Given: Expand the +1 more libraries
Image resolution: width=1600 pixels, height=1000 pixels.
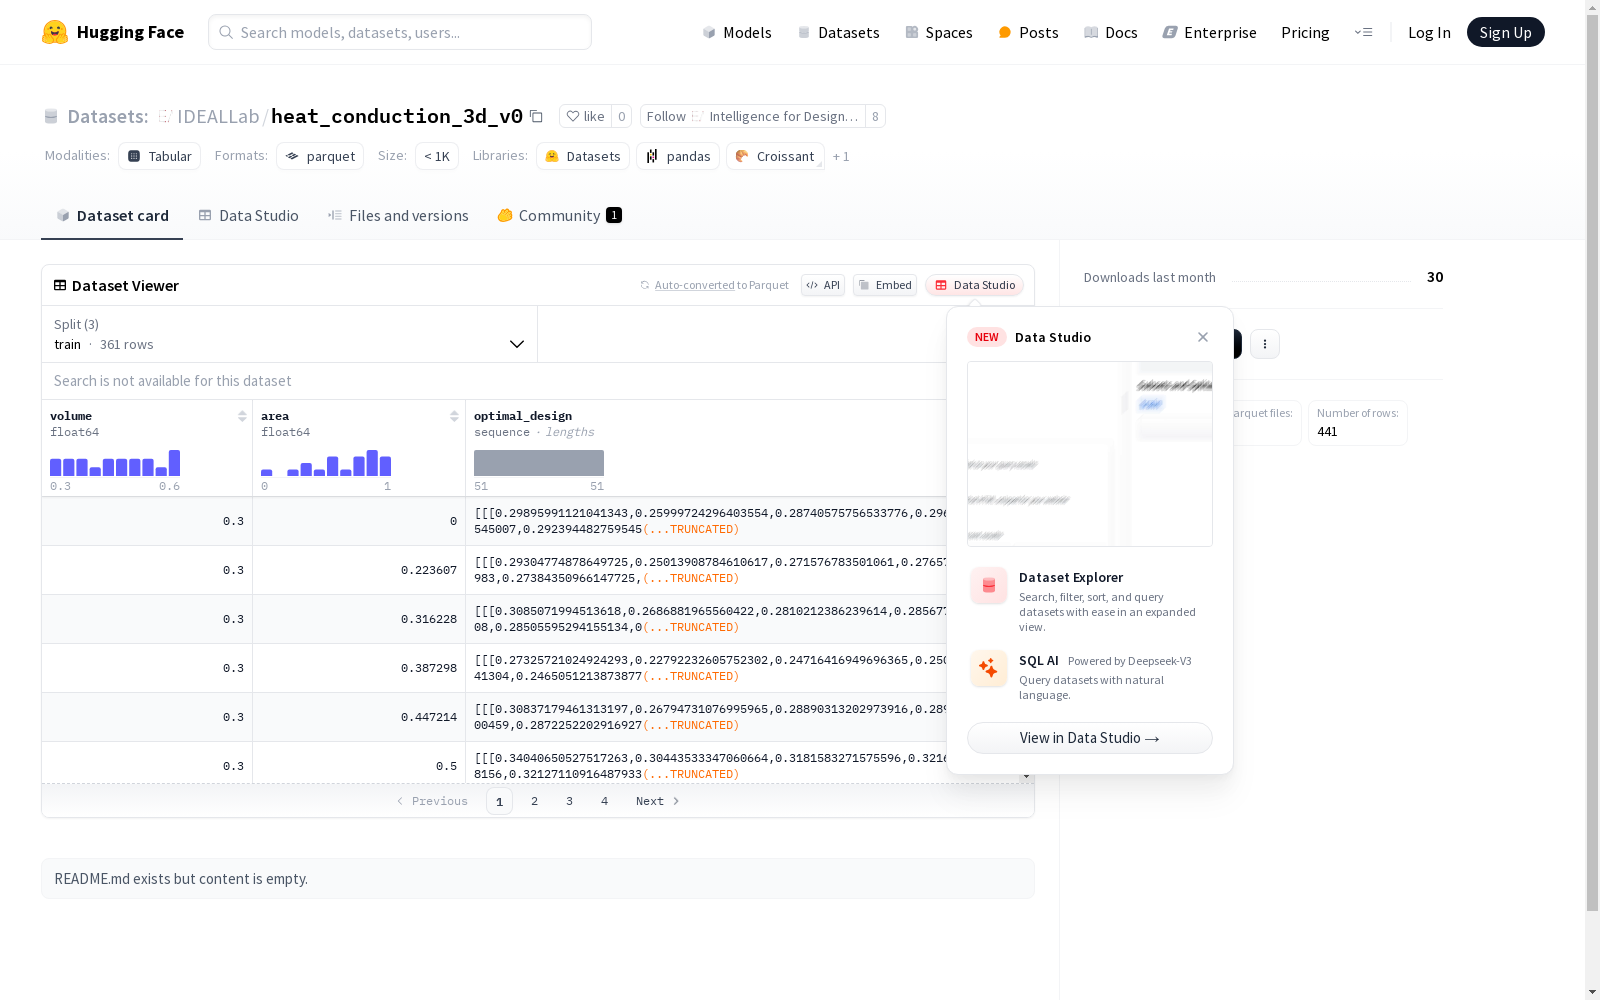Looking at the screenshot, I should 841,156.
